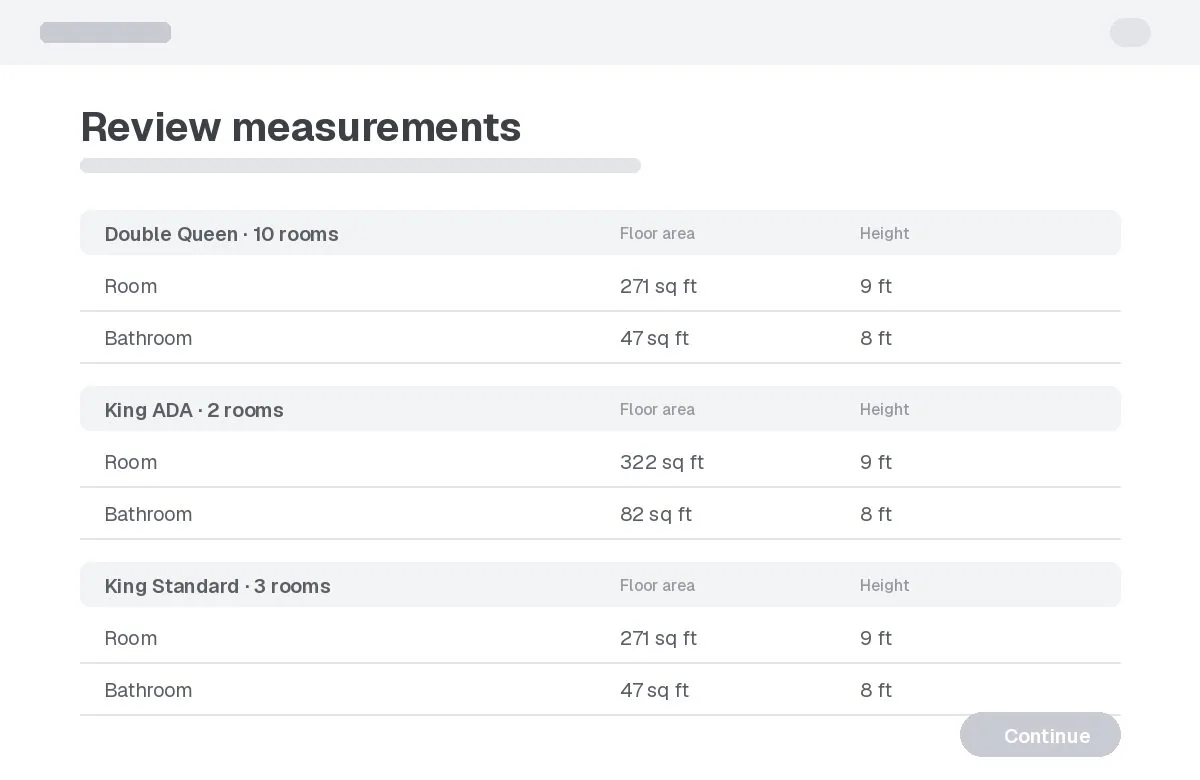The height and width of the screenshot is (780, 1200).
Task: Select the Room row label under King ADA
Action: point(131,462)
